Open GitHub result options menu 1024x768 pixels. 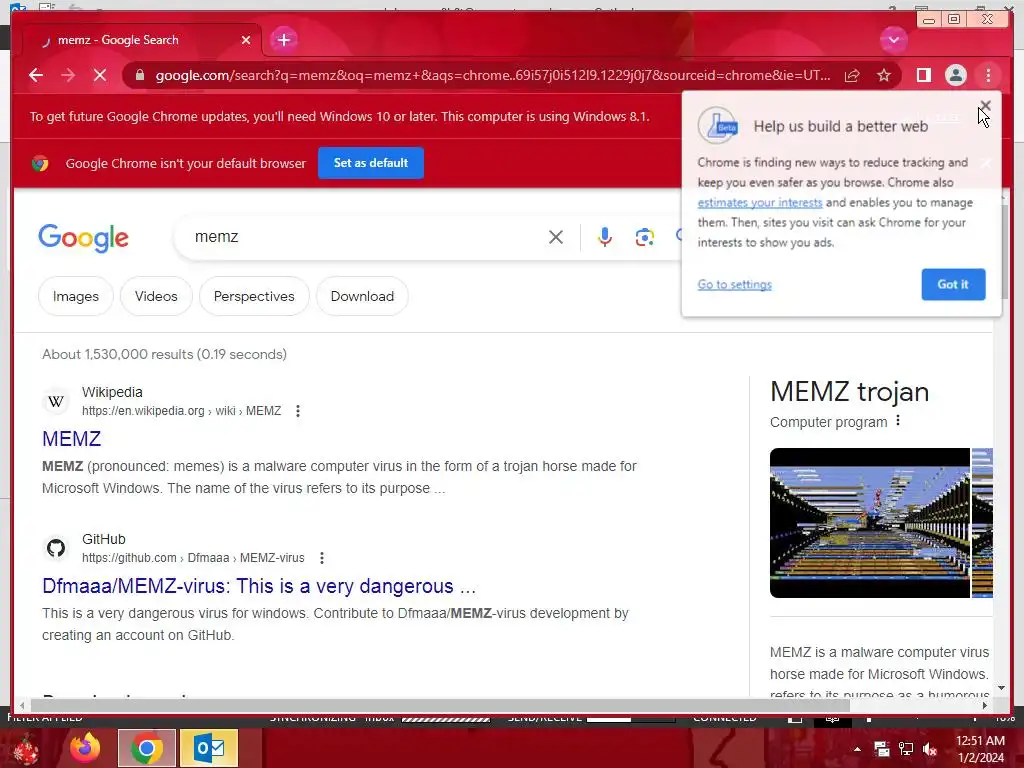[x=321, y=558]
